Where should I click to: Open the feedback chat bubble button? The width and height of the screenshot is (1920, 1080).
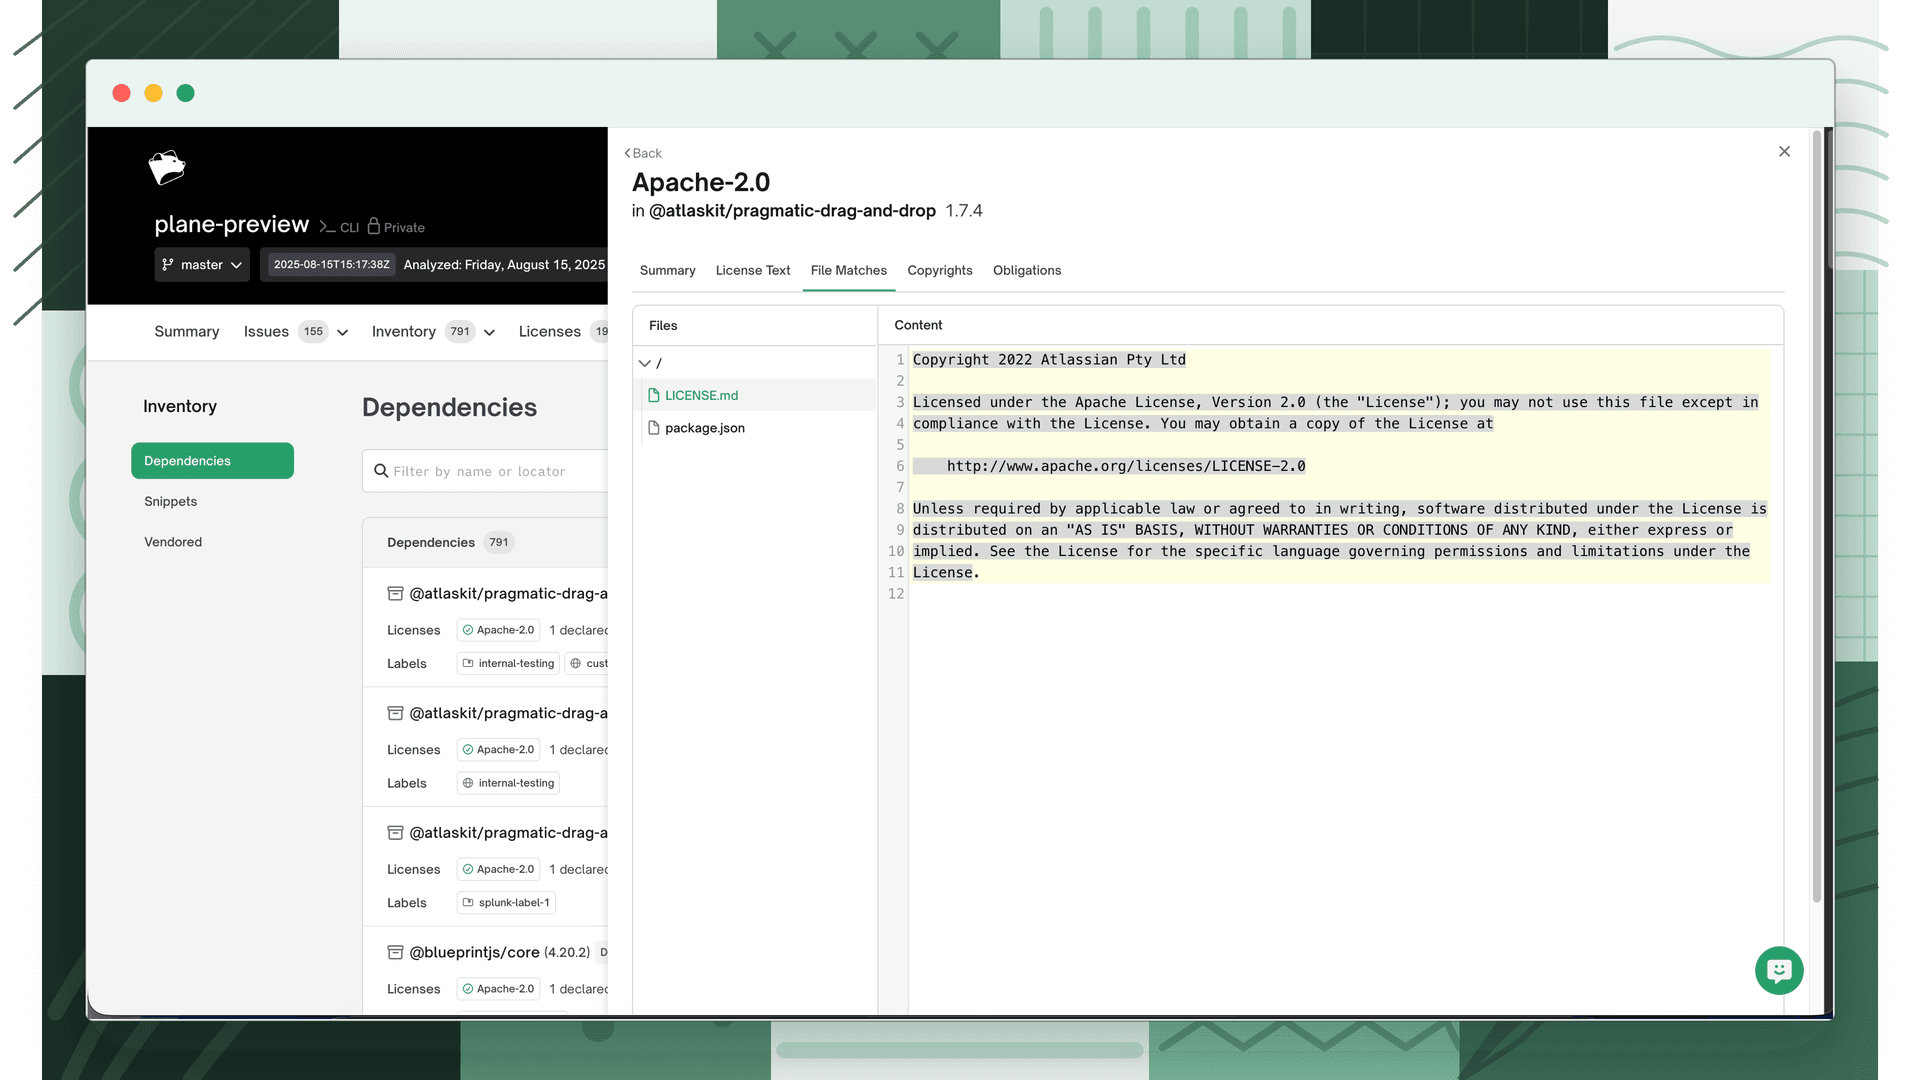tap(1779, 970)
